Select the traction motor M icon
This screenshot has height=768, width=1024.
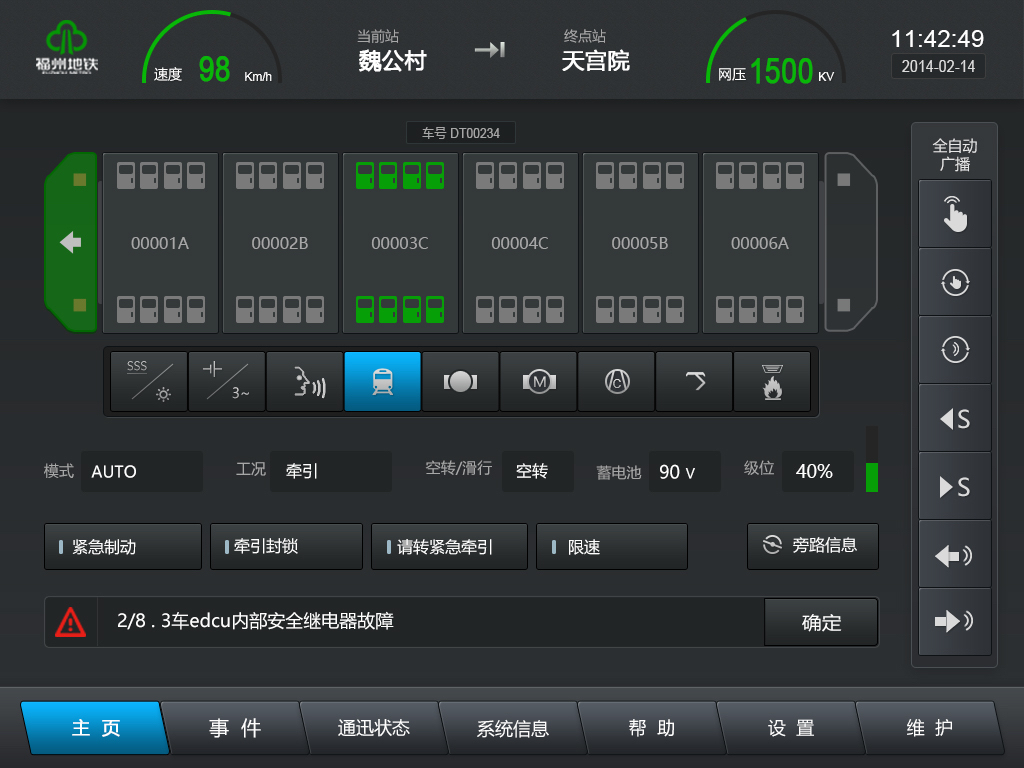(538, 381)
